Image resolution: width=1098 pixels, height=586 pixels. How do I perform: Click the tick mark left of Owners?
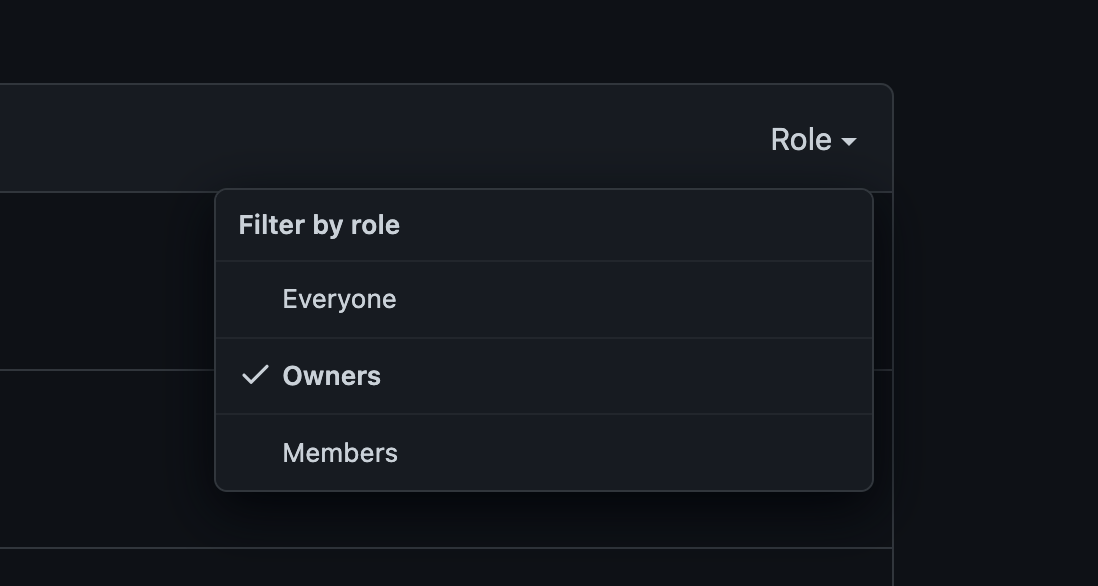click(x=256, y=375)
